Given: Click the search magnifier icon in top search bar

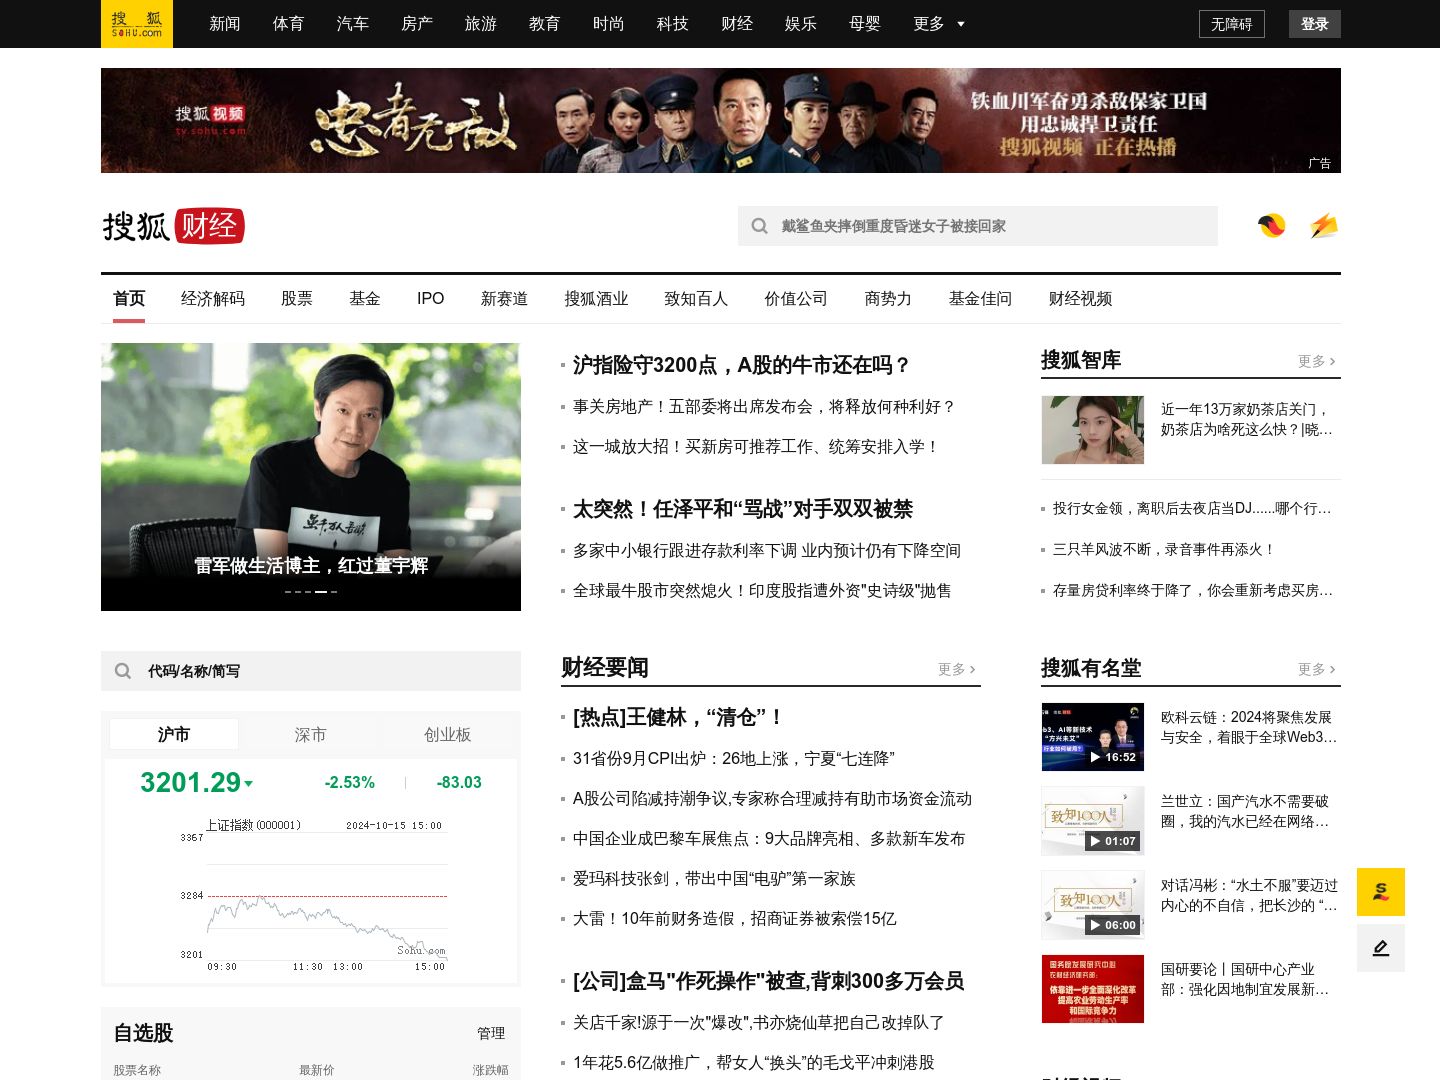Looking at the screenshot, I should tap(760, 226).
